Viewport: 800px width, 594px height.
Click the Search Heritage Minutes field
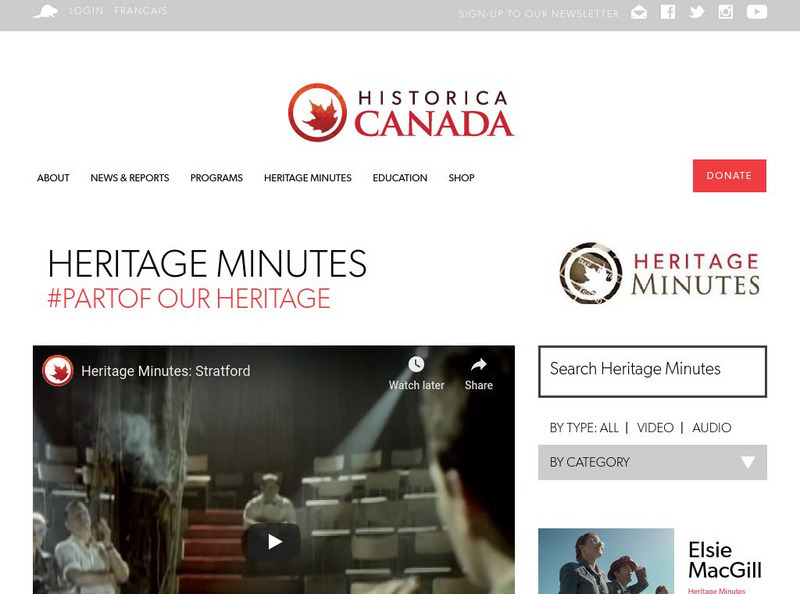click(x=652, y=371)
